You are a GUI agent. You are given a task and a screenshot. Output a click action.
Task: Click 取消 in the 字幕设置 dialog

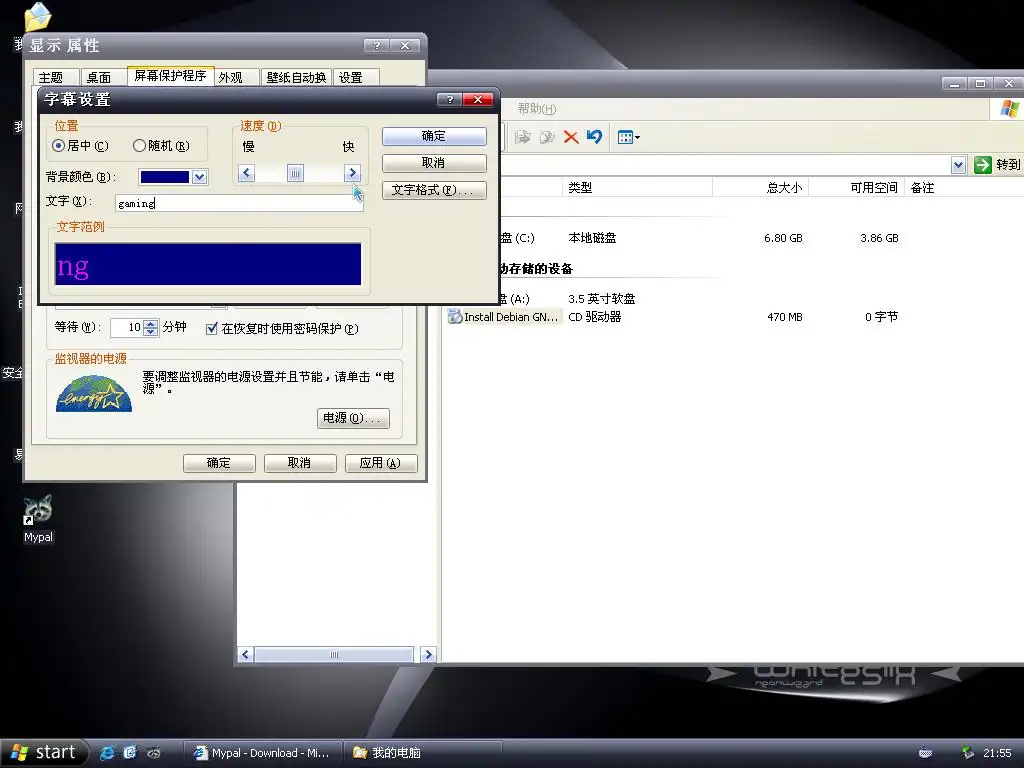click(x=434, y=163)
